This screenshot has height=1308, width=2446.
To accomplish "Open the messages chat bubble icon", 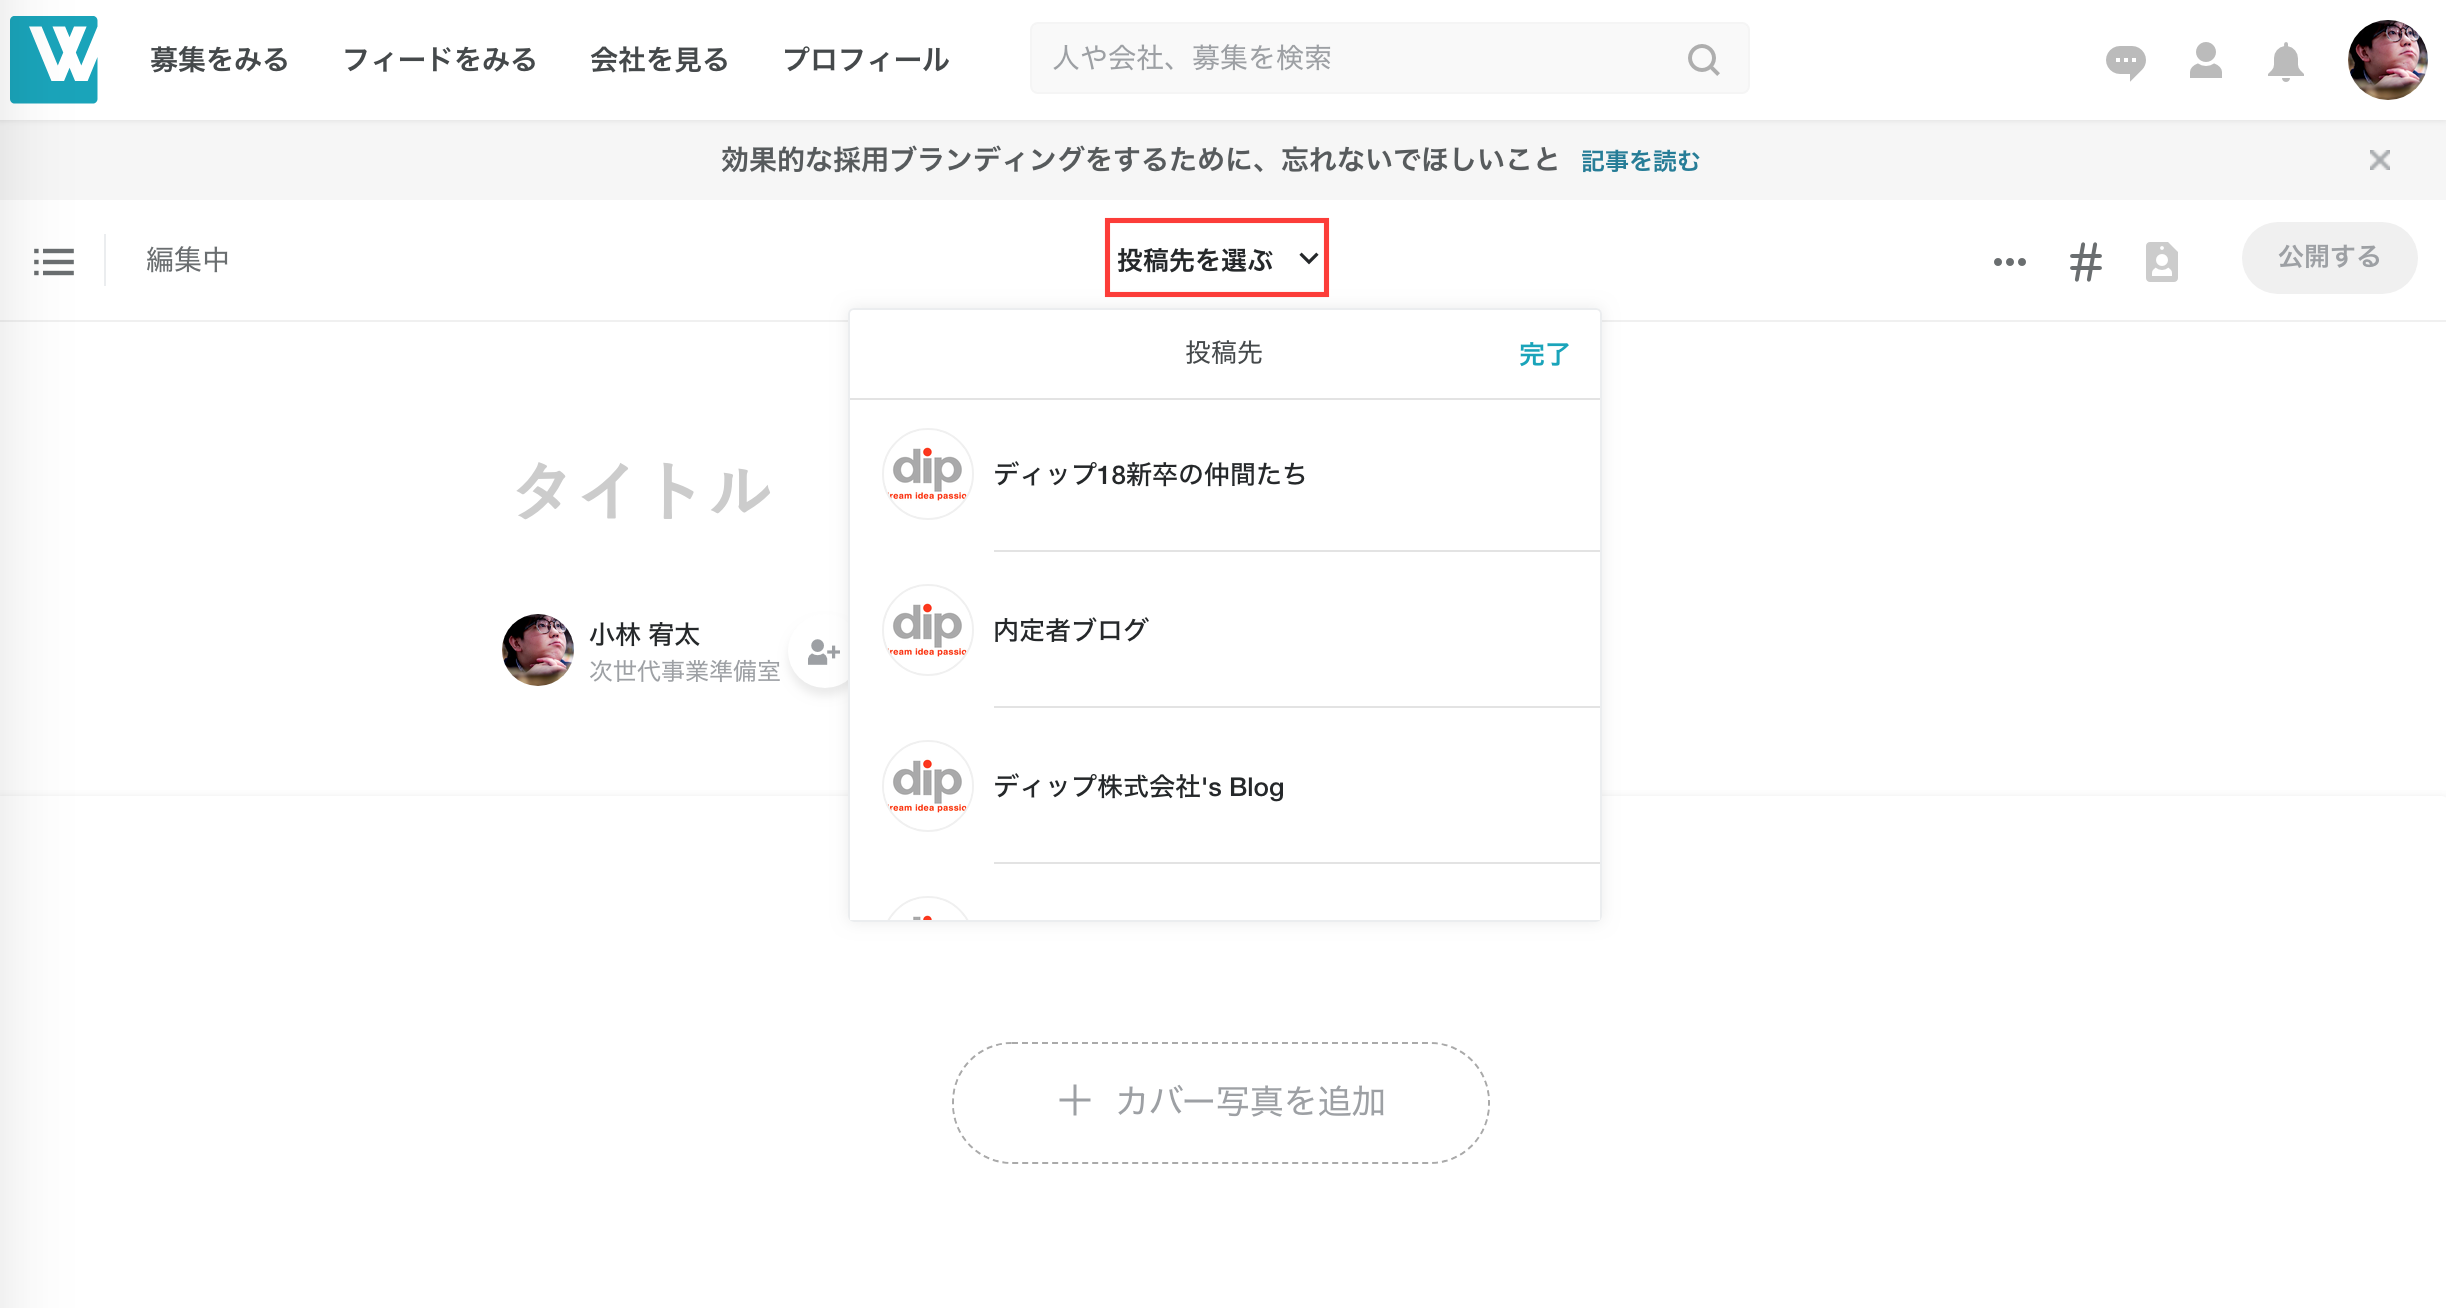I will tap(2125, 61).
